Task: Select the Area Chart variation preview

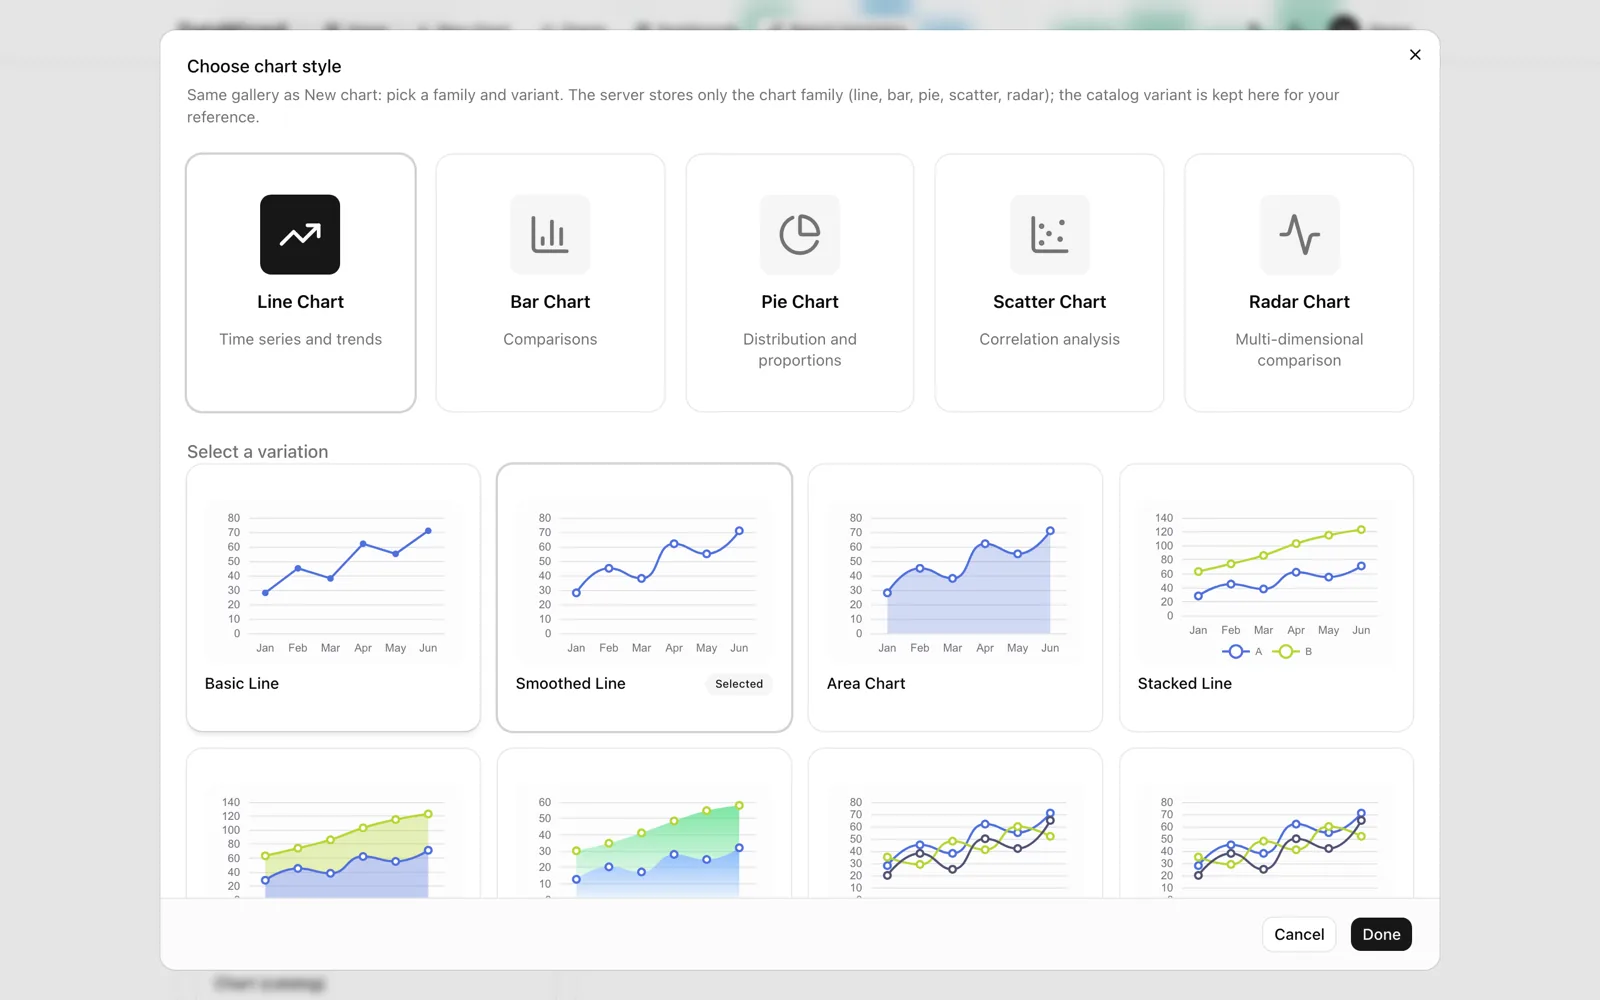Action: [x=955, y=582]
